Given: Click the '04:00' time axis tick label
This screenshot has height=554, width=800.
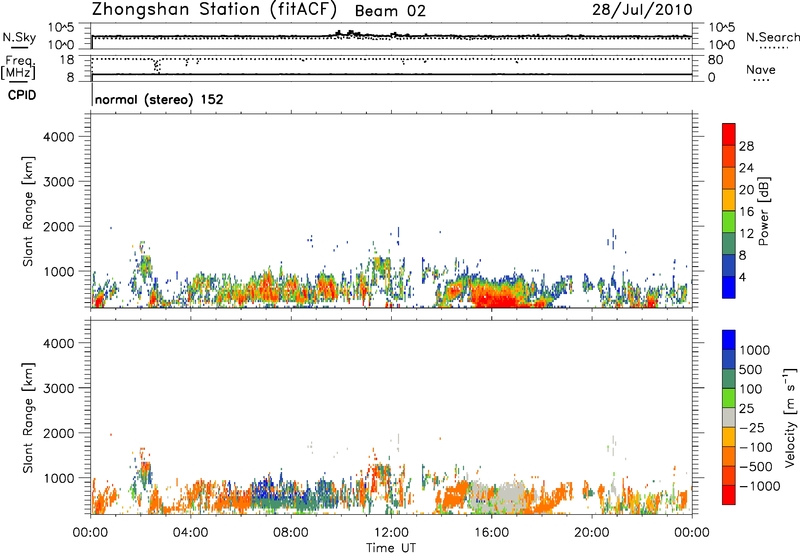Looking at the screenshot, I should 191,533.
